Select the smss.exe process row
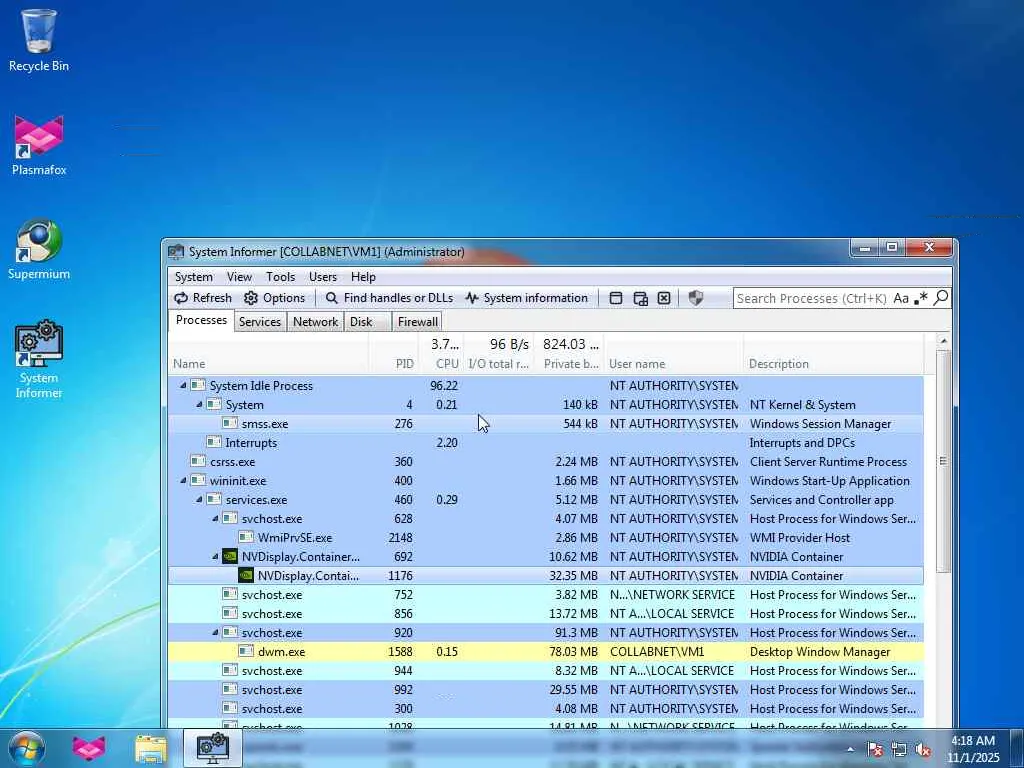The width and height of the screenshot is (1024, 768). (546, 424)
